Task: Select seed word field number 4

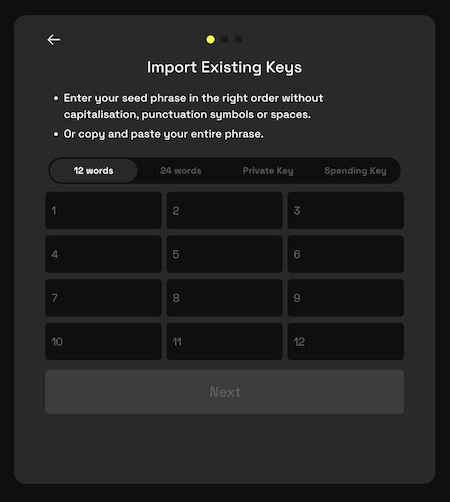Action: 103,254
